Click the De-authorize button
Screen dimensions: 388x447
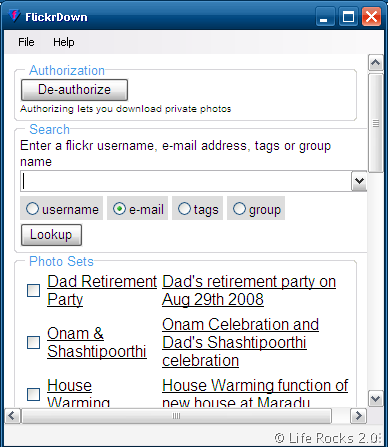(x=74, y=90)
